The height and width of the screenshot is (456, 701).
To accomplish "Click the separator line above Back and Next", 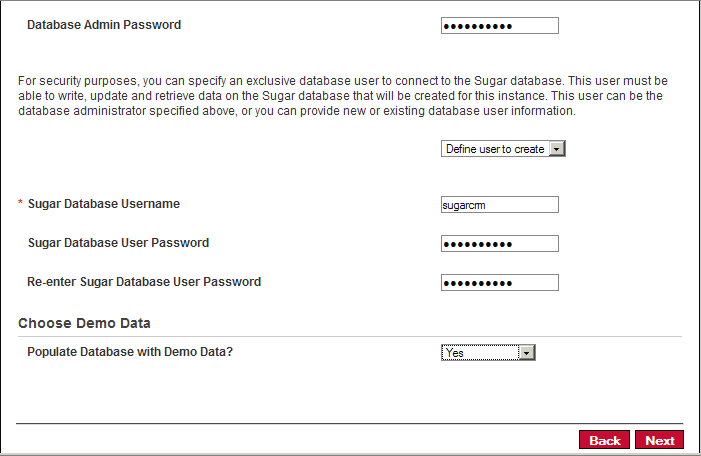I will (350, 423).
